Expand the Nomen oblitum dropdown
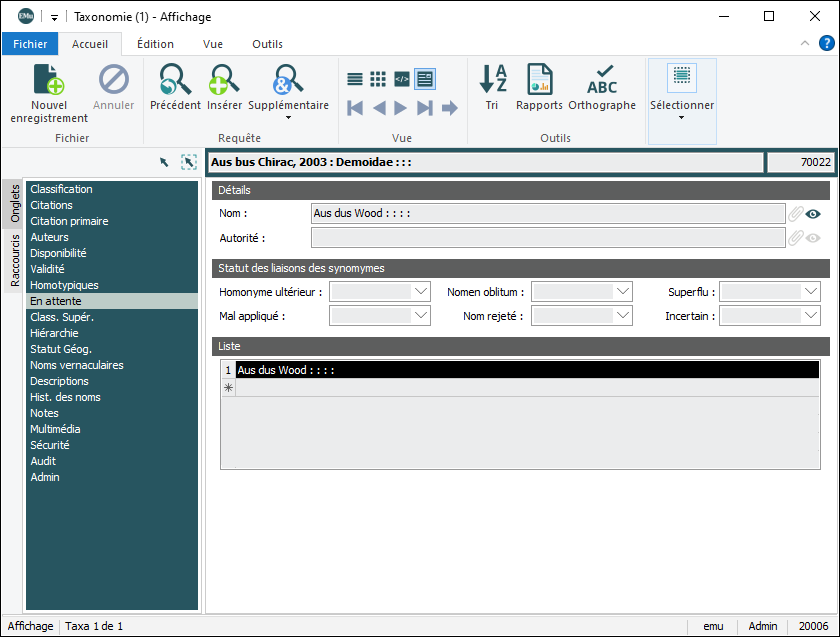The height and width of the screenshot is (637, 840). 623,292
